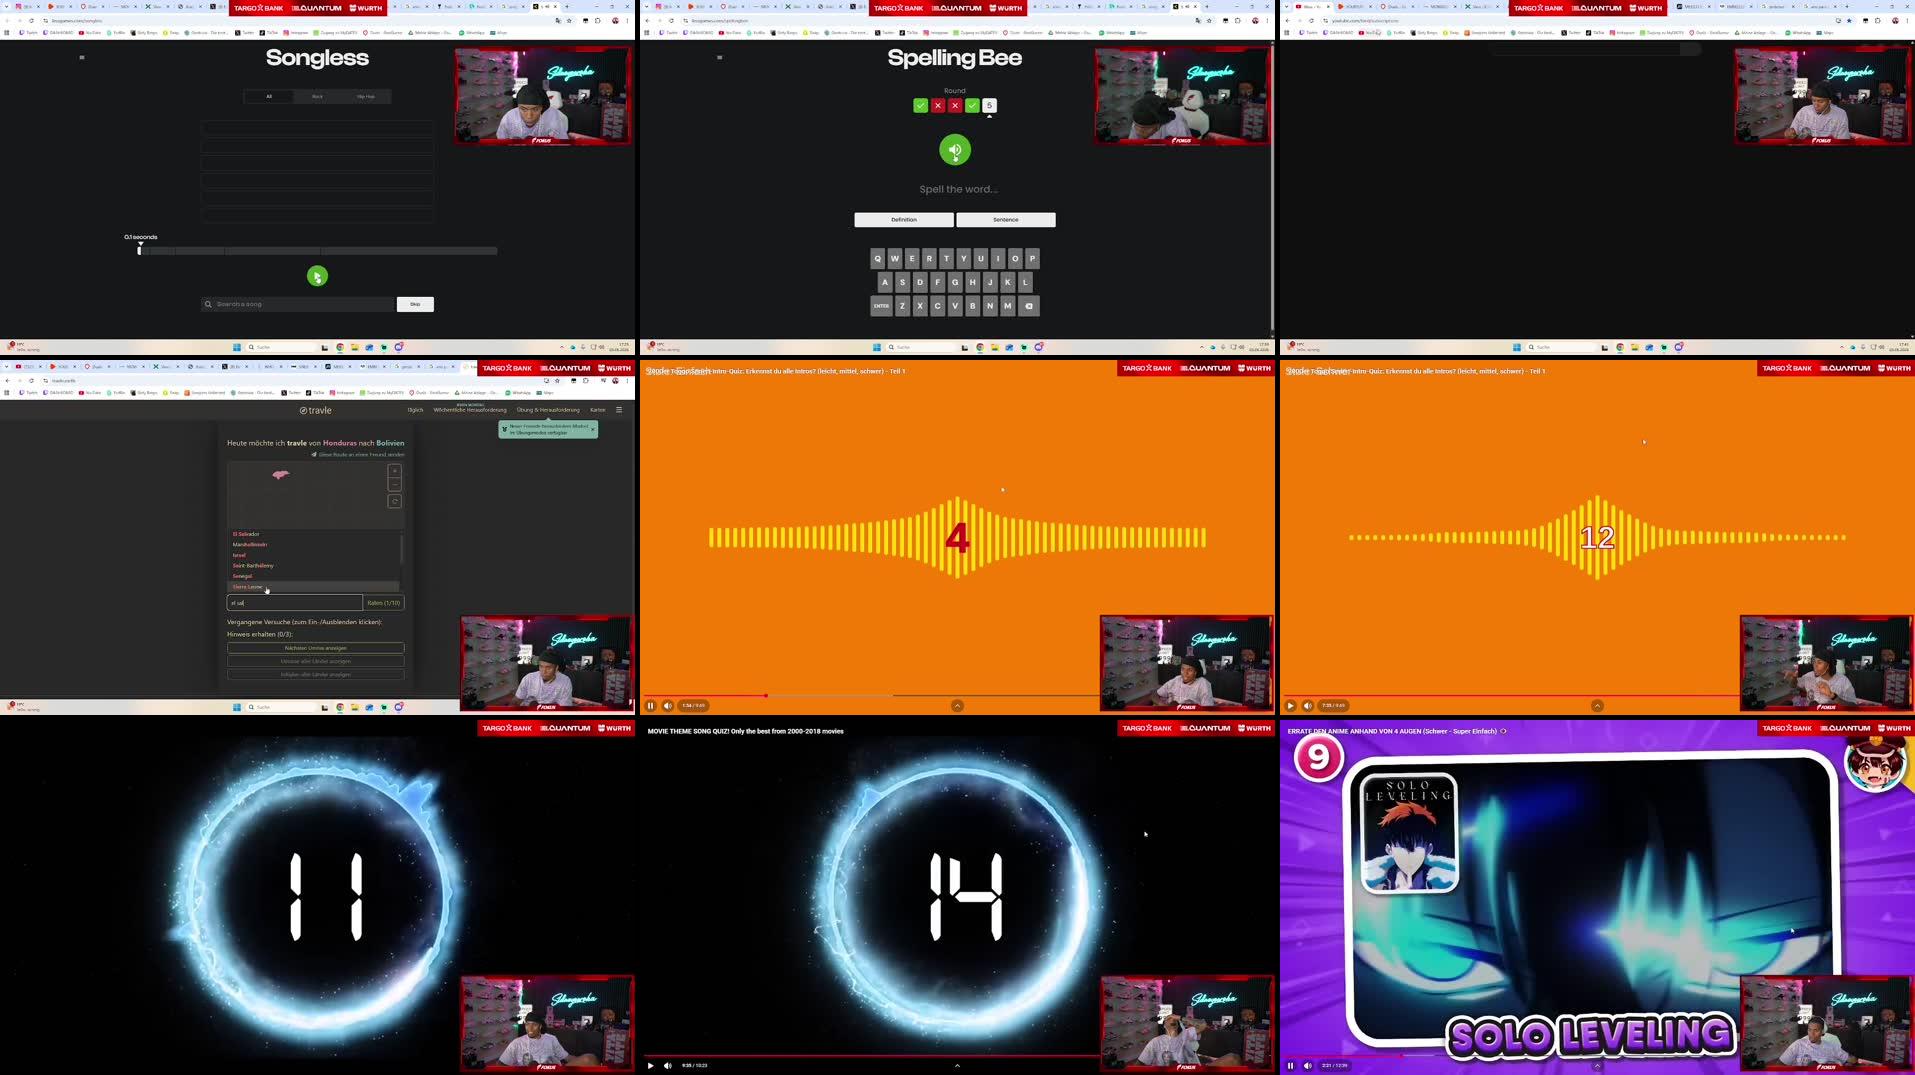The image size is (1915, 1075).
Task: Play the intro quiz video showing 12
Action: [x=1290, y=706]
